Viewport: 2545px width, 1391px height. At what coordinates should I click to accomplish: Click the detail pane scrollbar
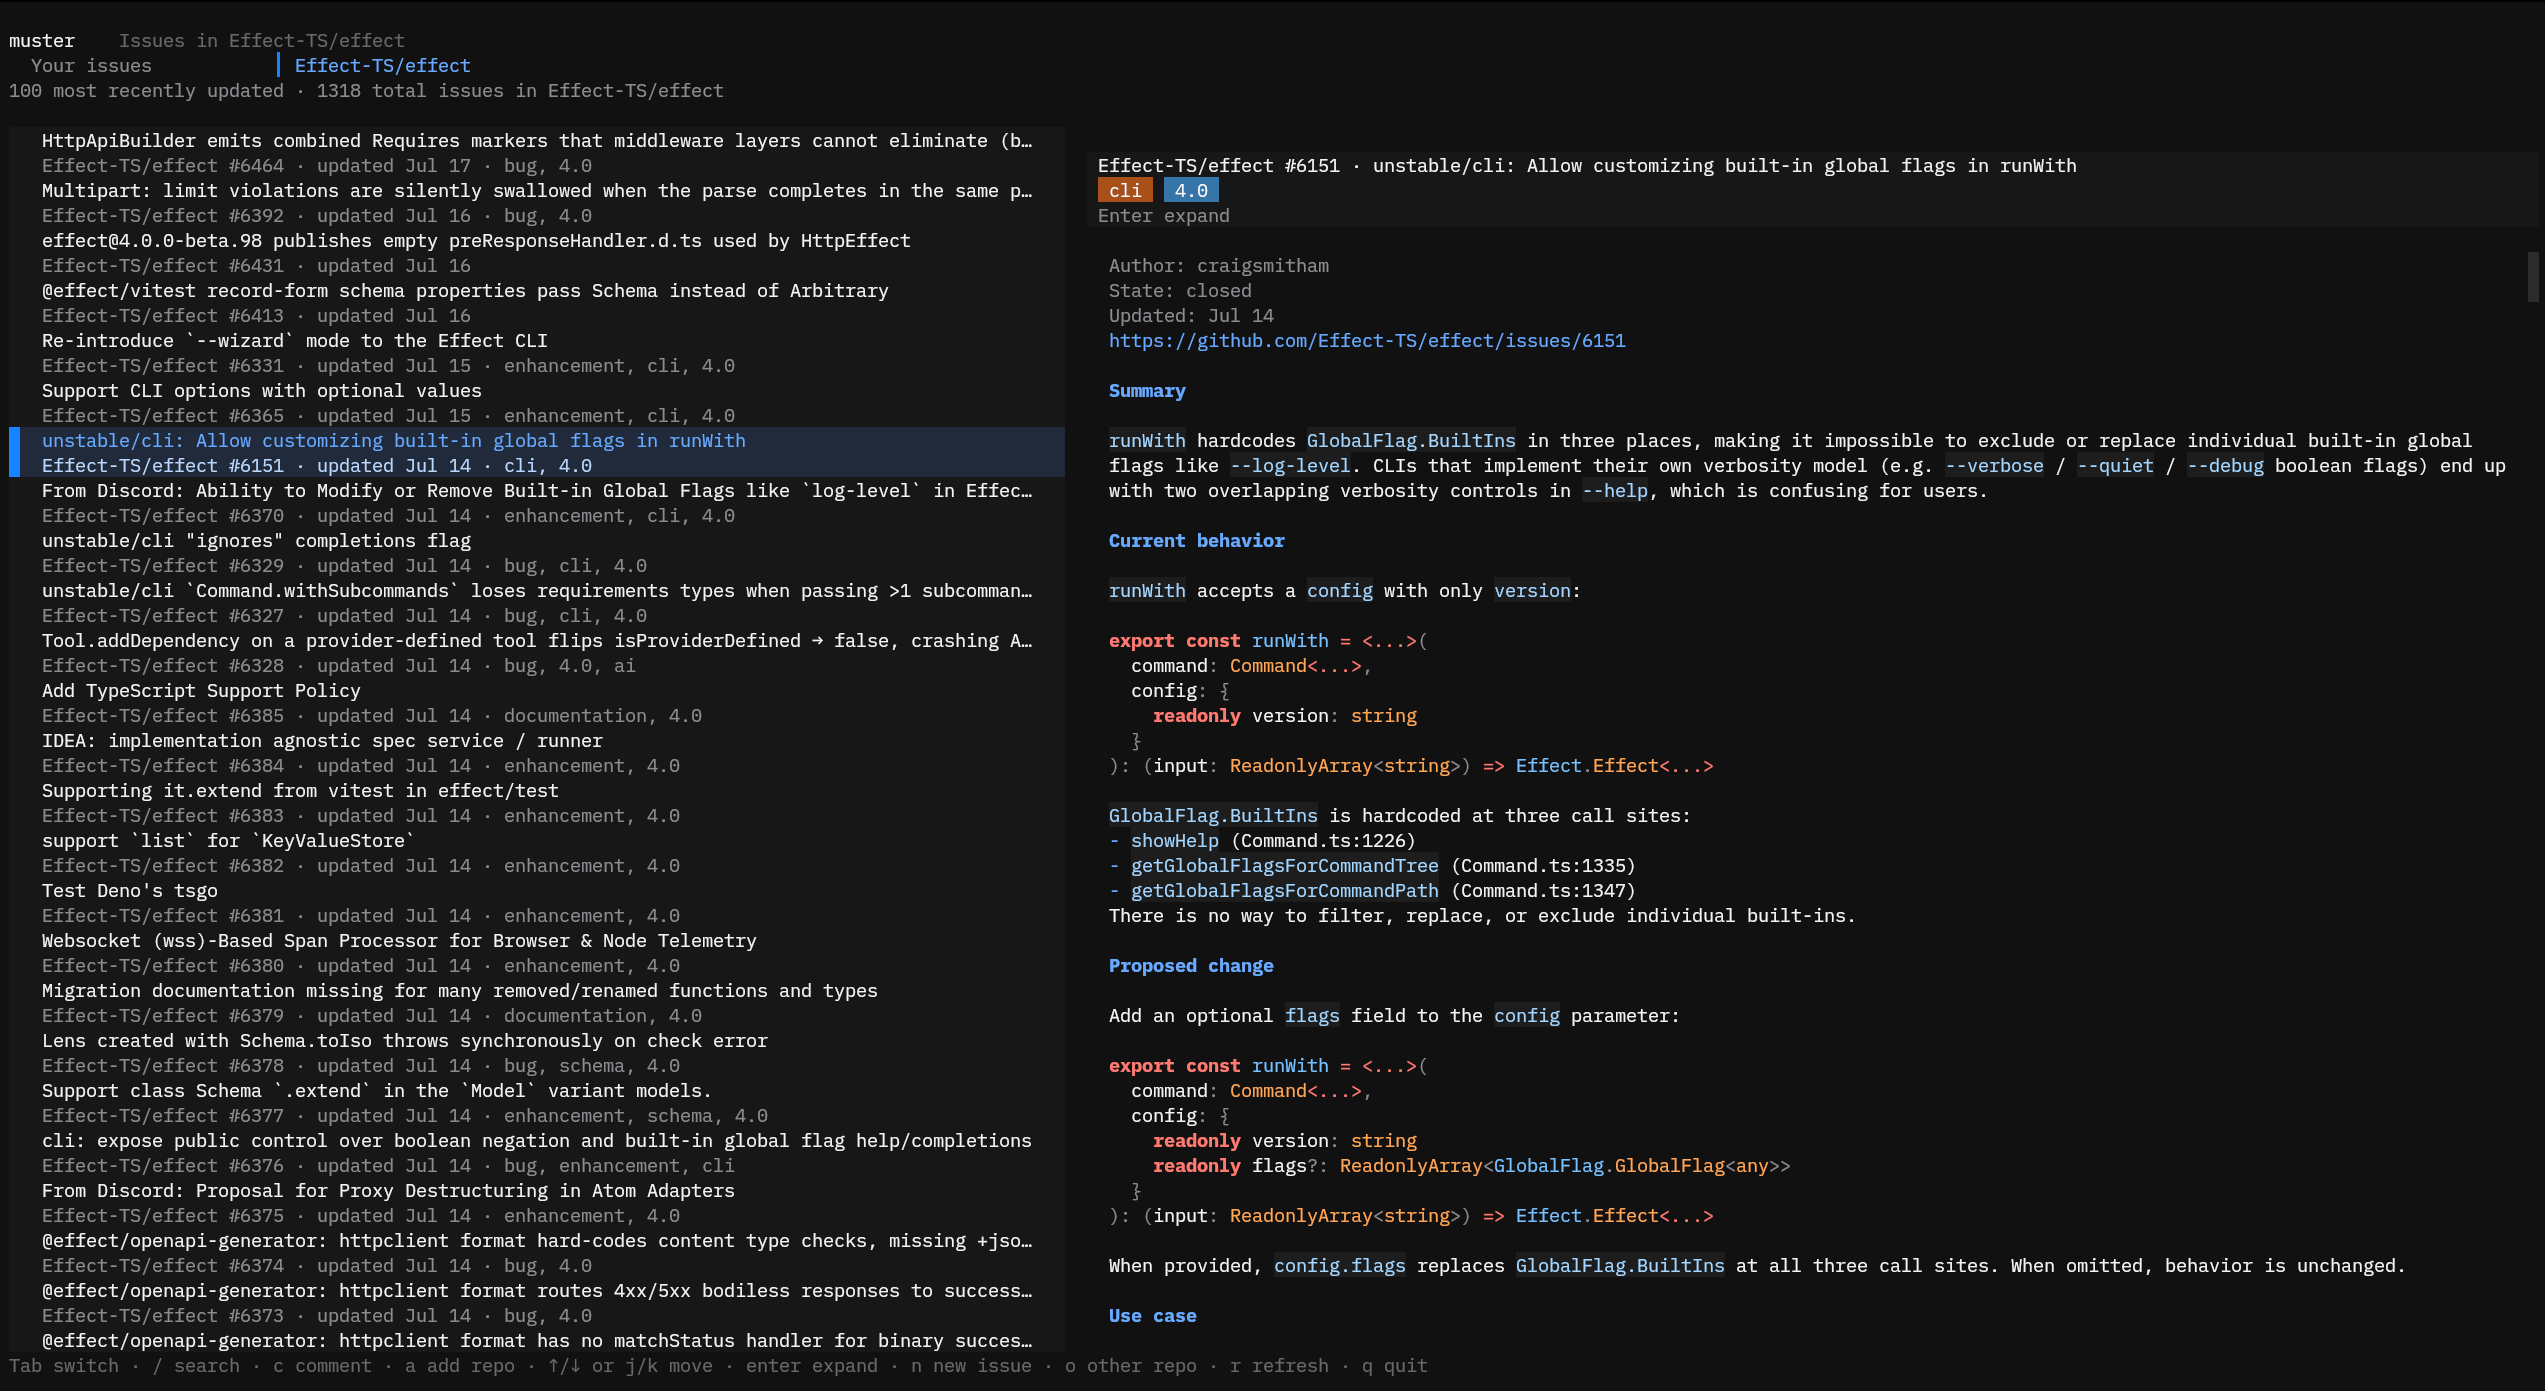click(x=2533, y=277)
